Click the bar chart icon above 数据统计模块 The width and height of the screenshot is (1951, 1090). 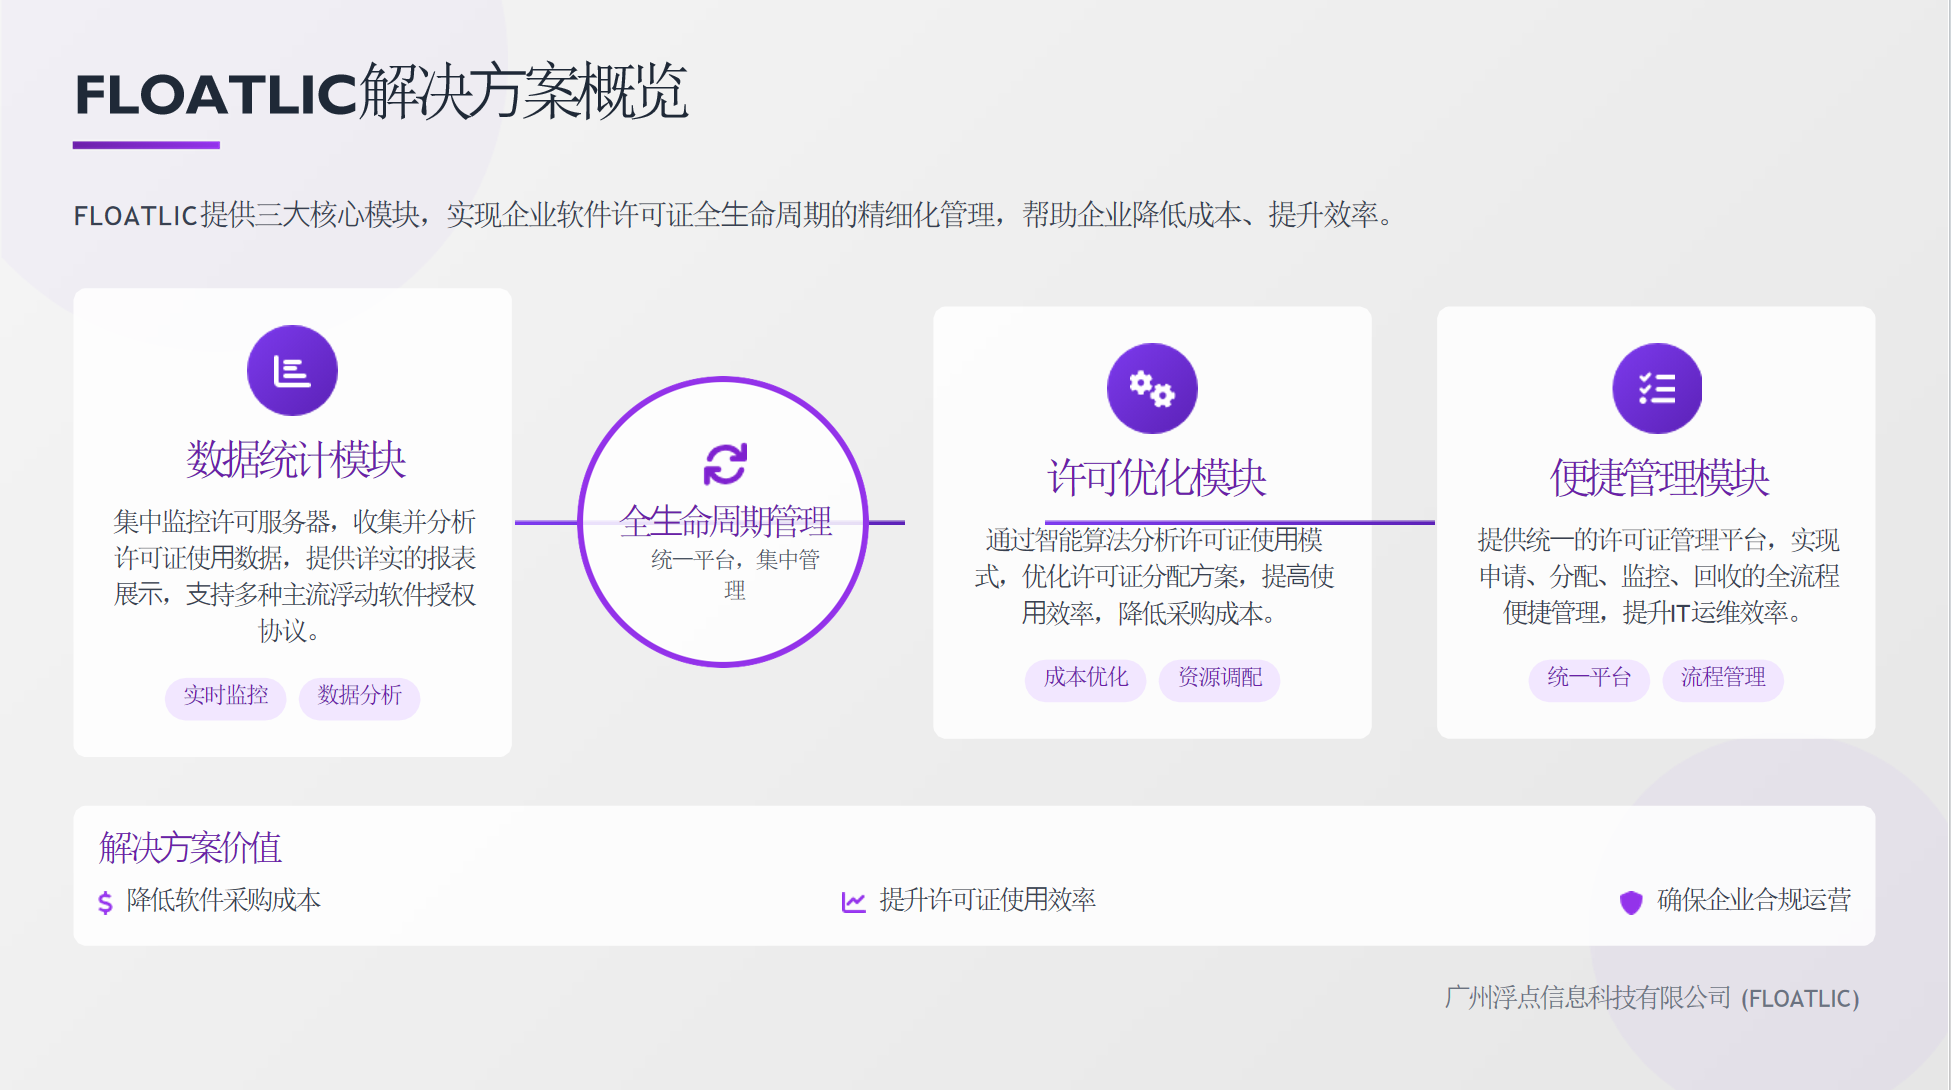pyautogui.click(x=292, y=371)
